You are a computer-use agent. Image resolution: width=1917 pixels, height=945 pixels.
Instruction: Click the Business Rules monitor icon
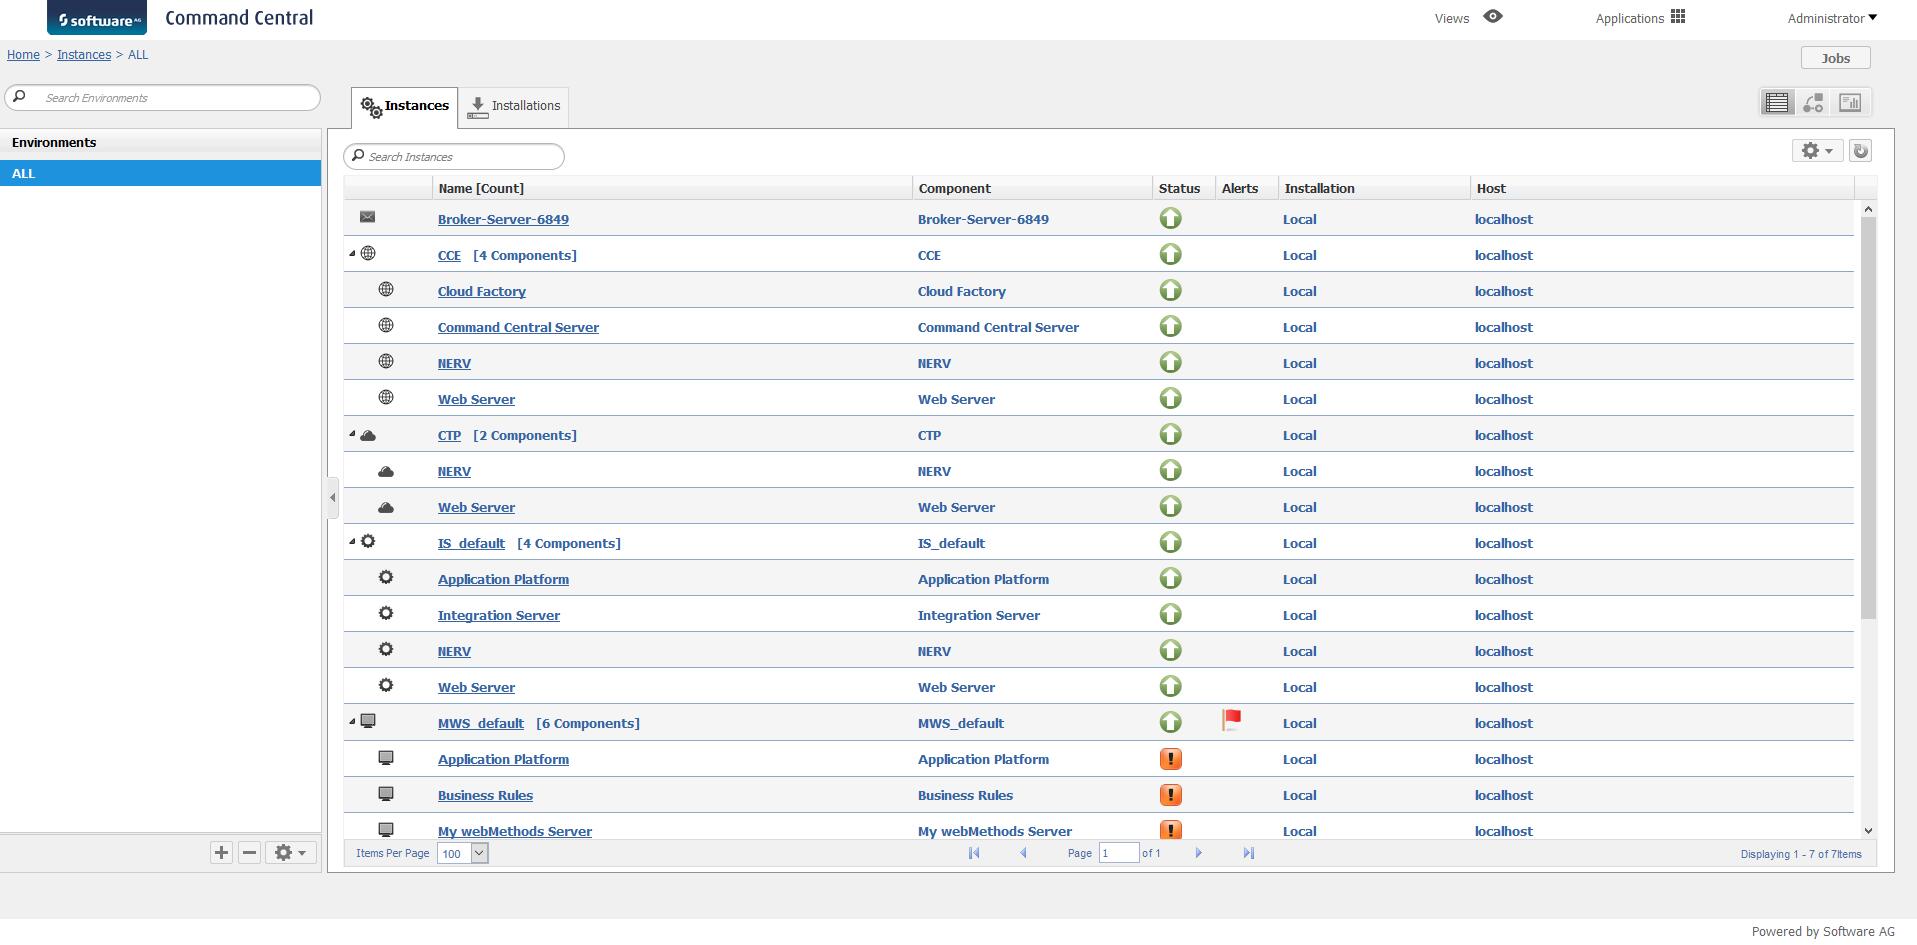pos(386,793)
